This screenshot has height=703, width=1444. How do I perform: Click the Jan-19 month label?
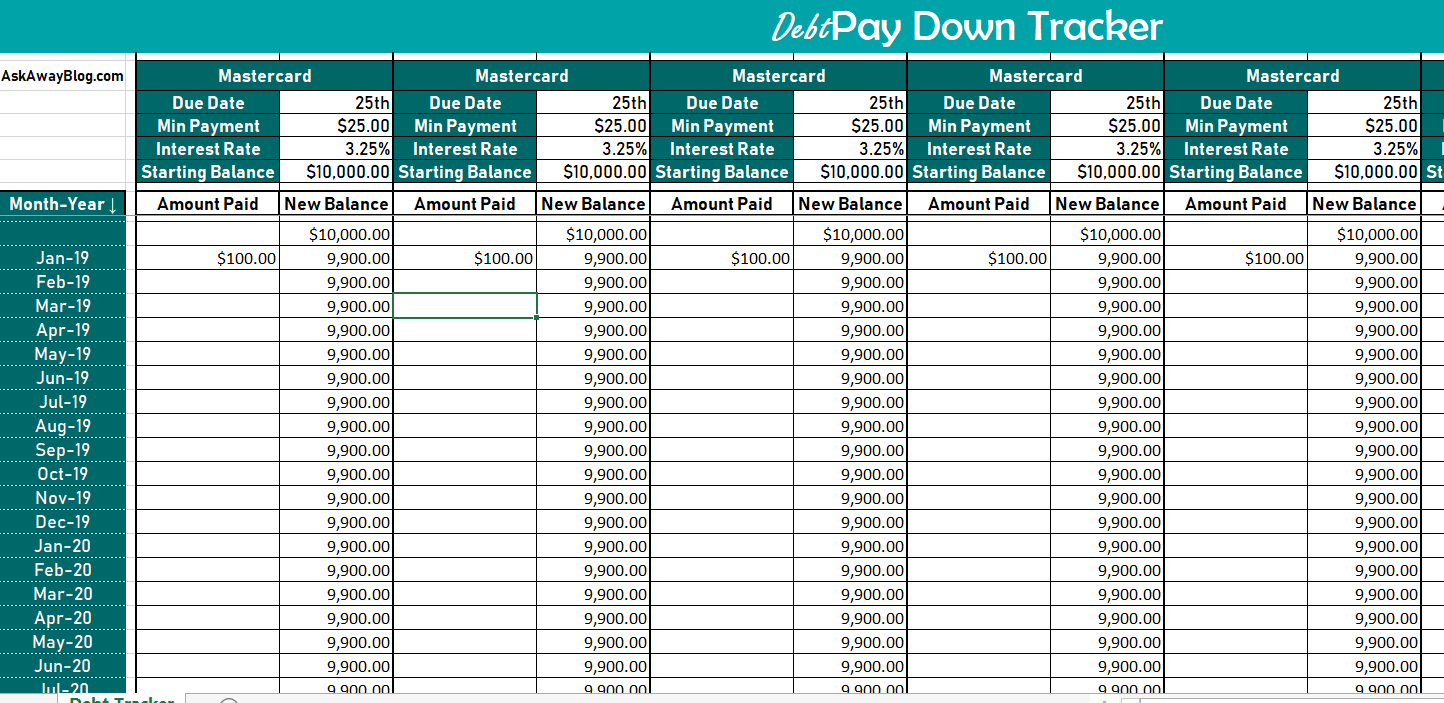pyautogui.click(x=62, y=258)
